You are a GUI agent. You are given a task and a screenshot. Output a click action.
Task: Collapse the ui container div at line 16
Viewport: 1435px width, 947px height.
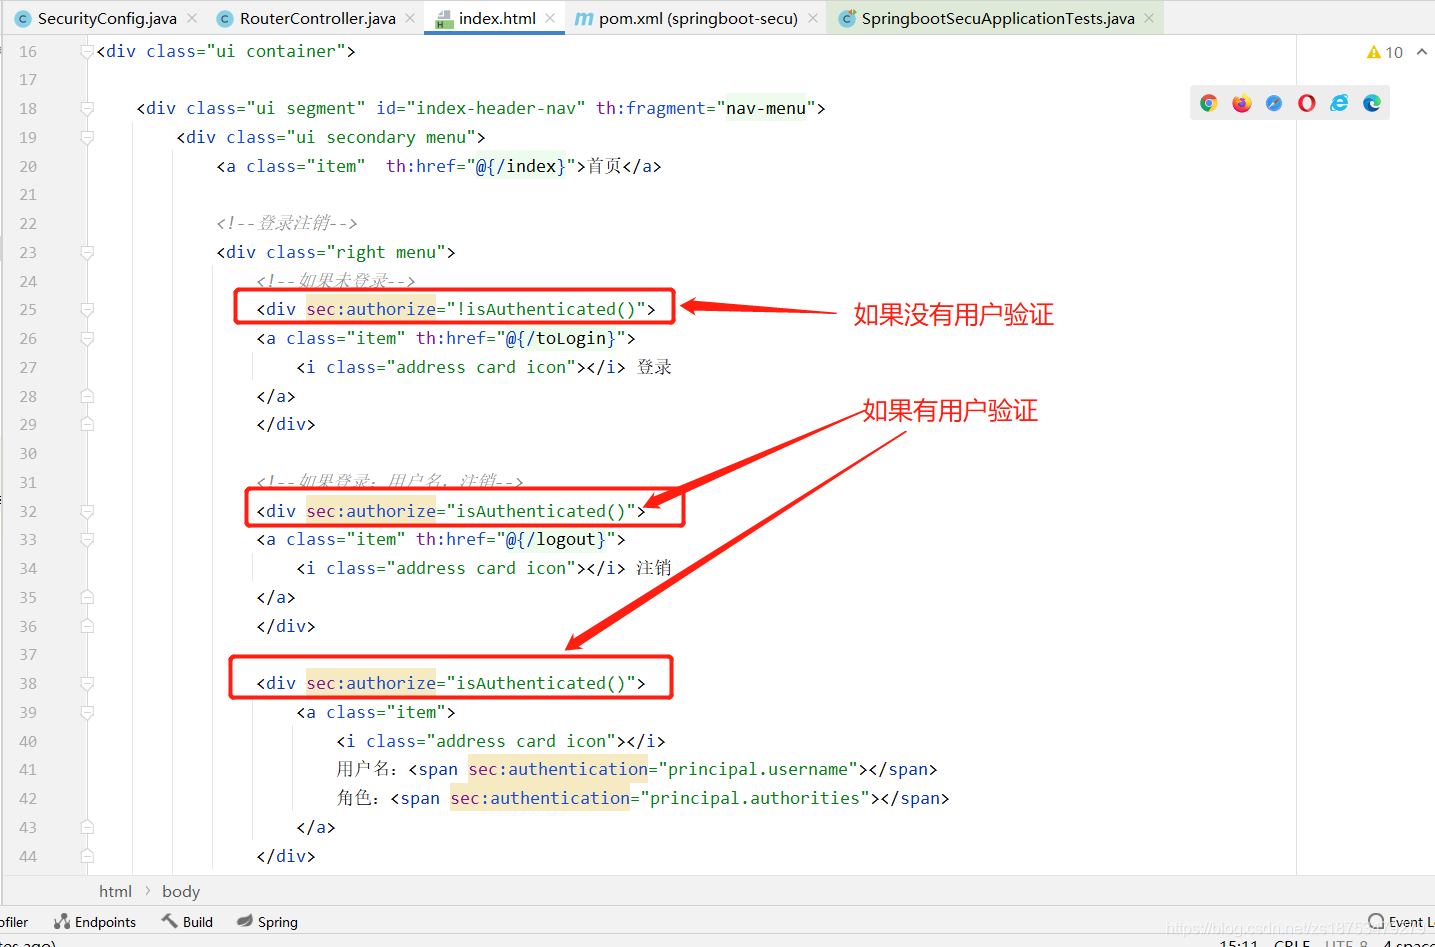point(87,51)
